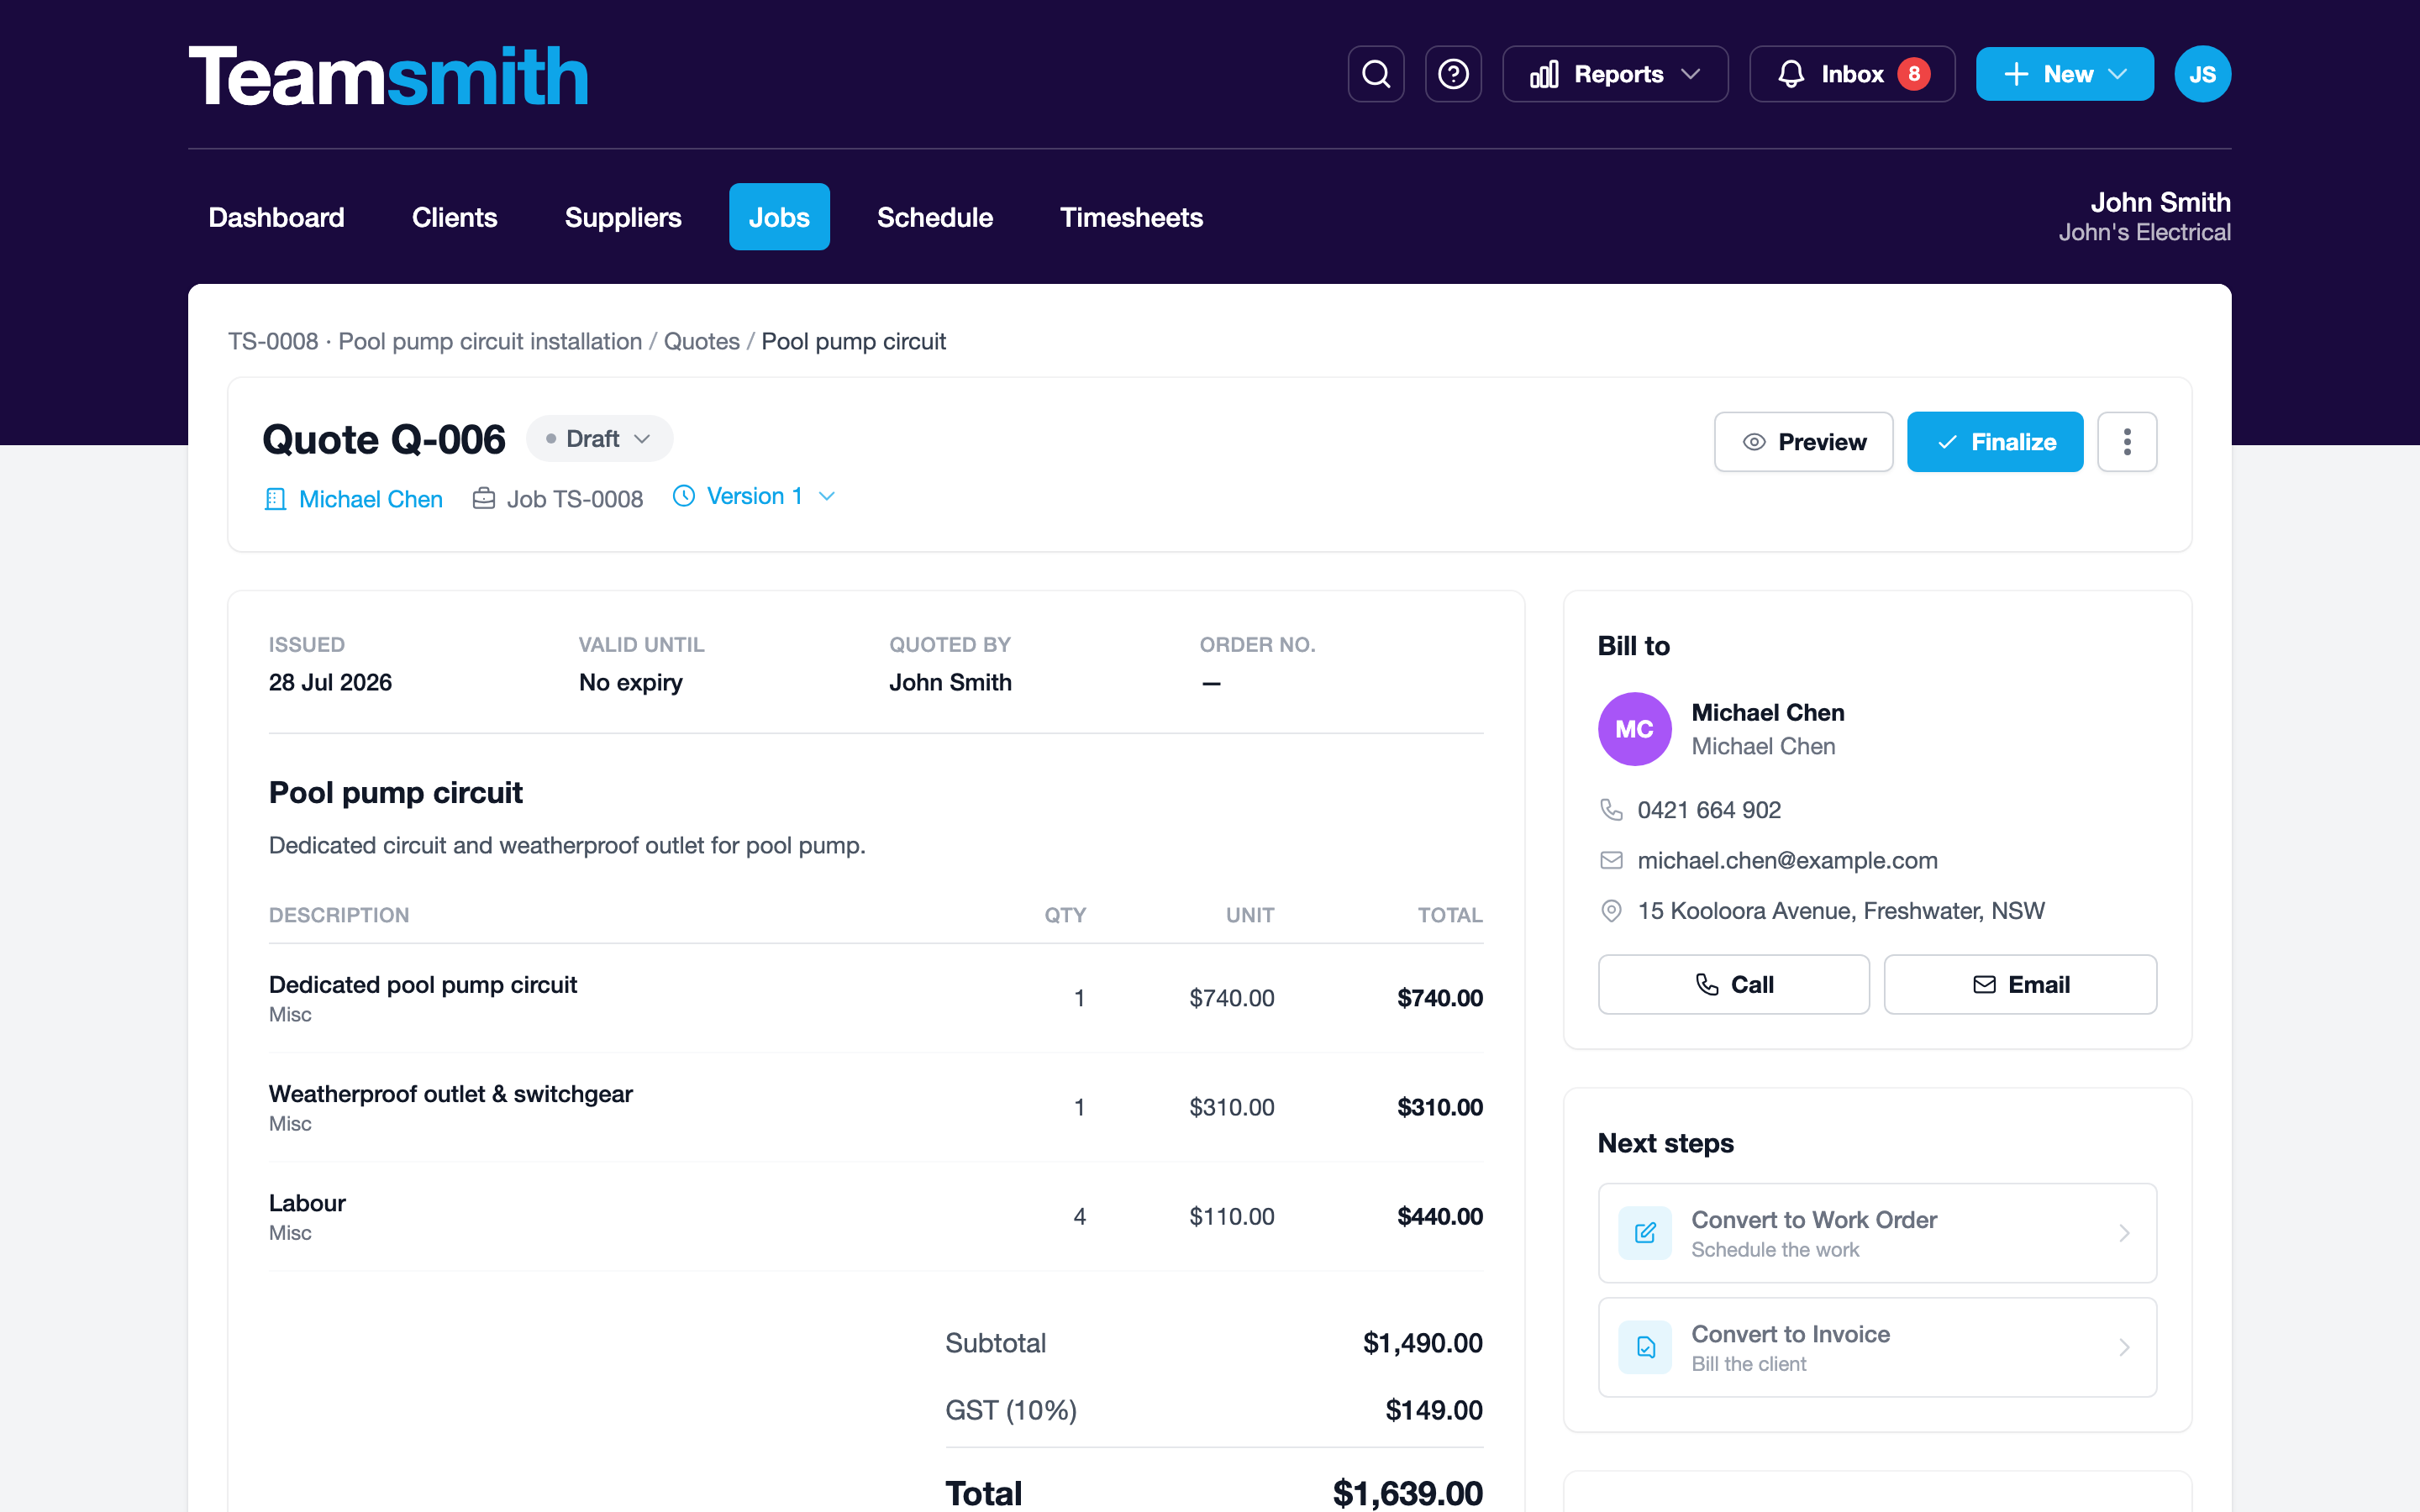Open the Draft status dropdown

[x=600, y=439]
